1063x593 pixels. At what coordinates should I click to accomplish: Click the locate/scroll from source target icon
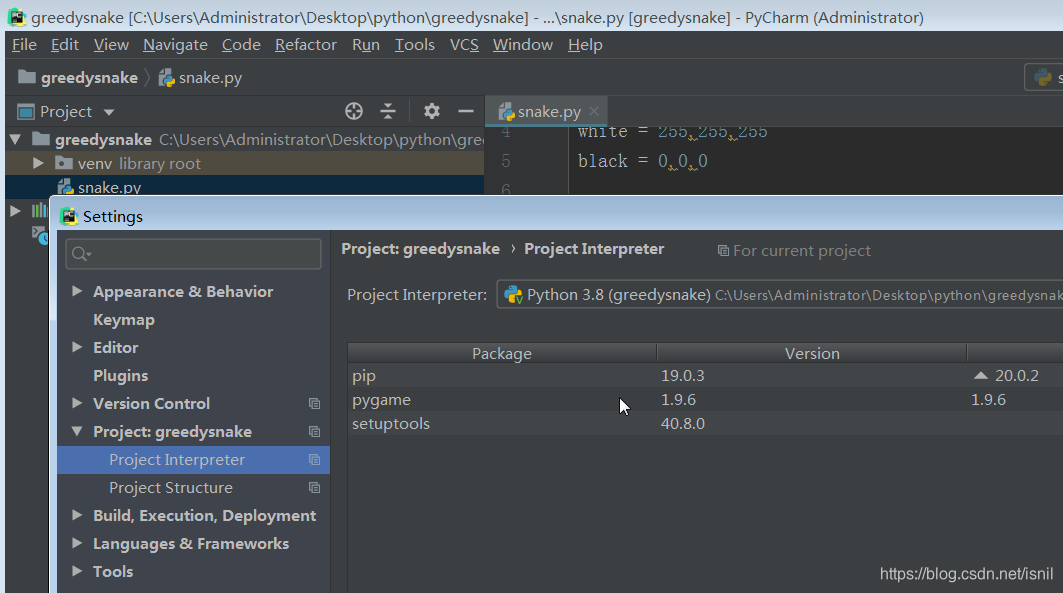[353, 111]
